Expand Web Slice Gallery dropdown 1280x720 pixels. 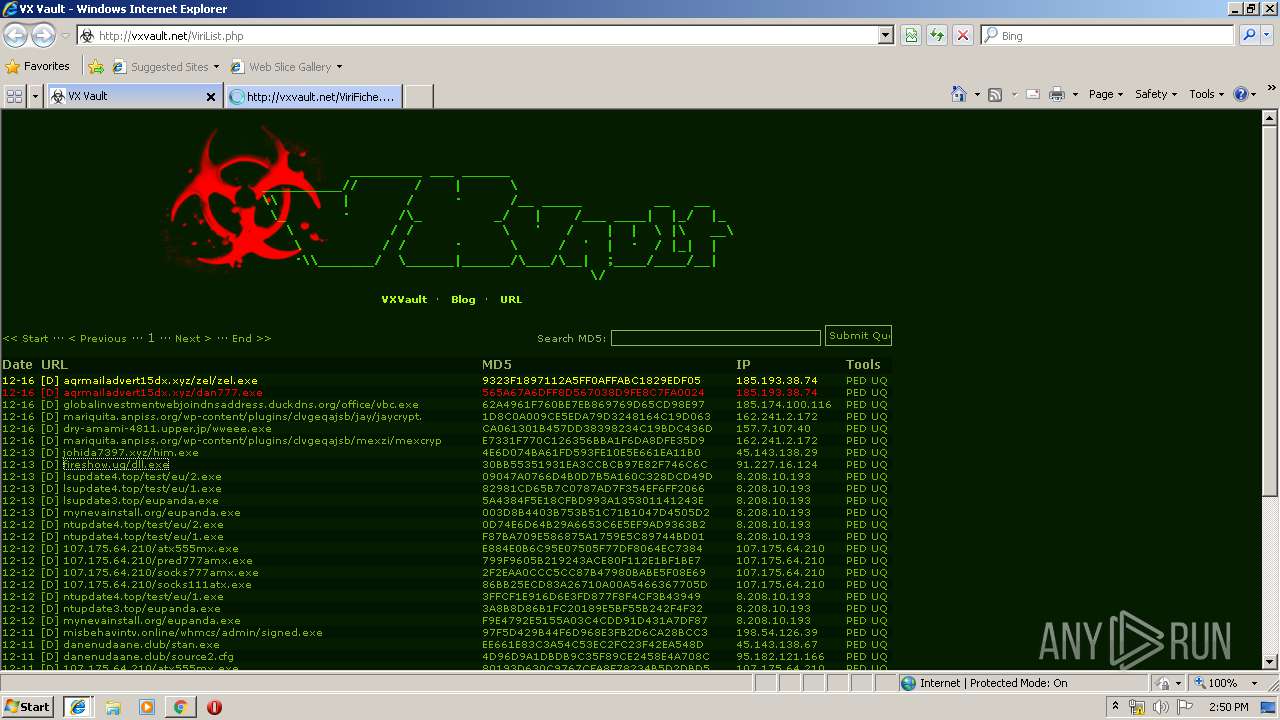(x=339, y=67)
